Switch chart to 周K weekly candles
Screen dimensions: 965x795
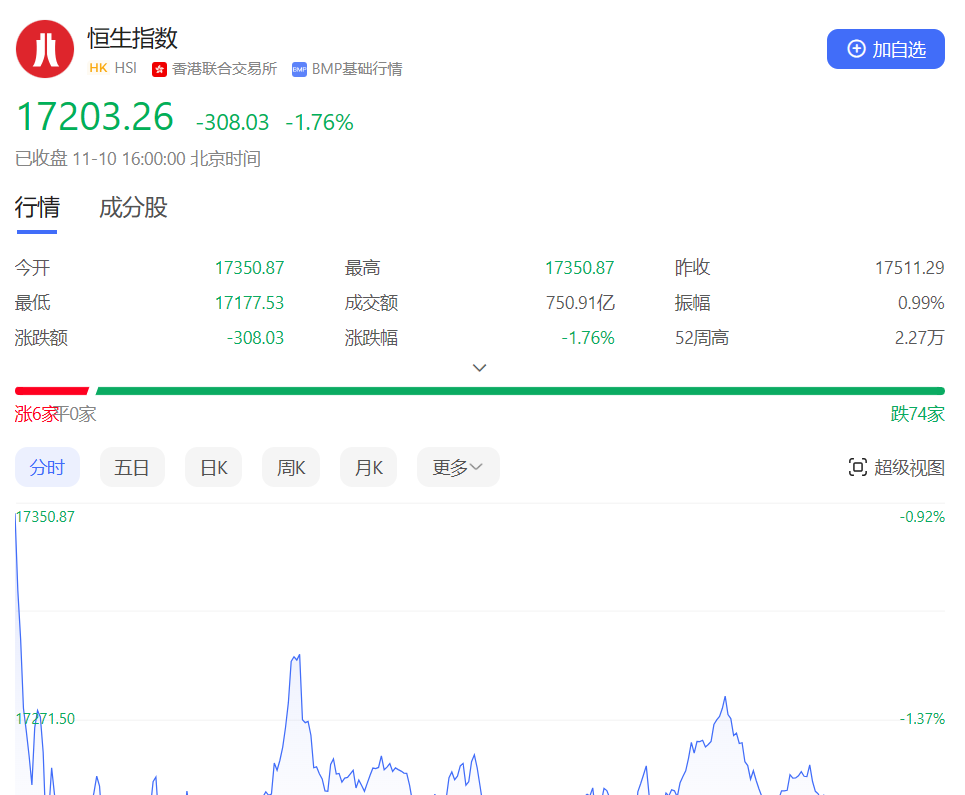(291, 467)
